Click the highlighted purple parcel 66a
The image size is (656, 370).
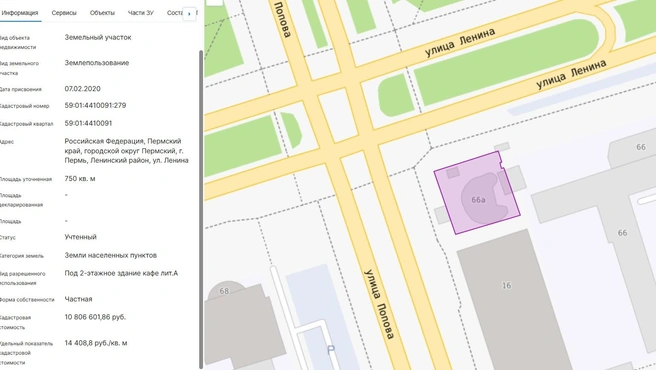(x=477, y=193)
